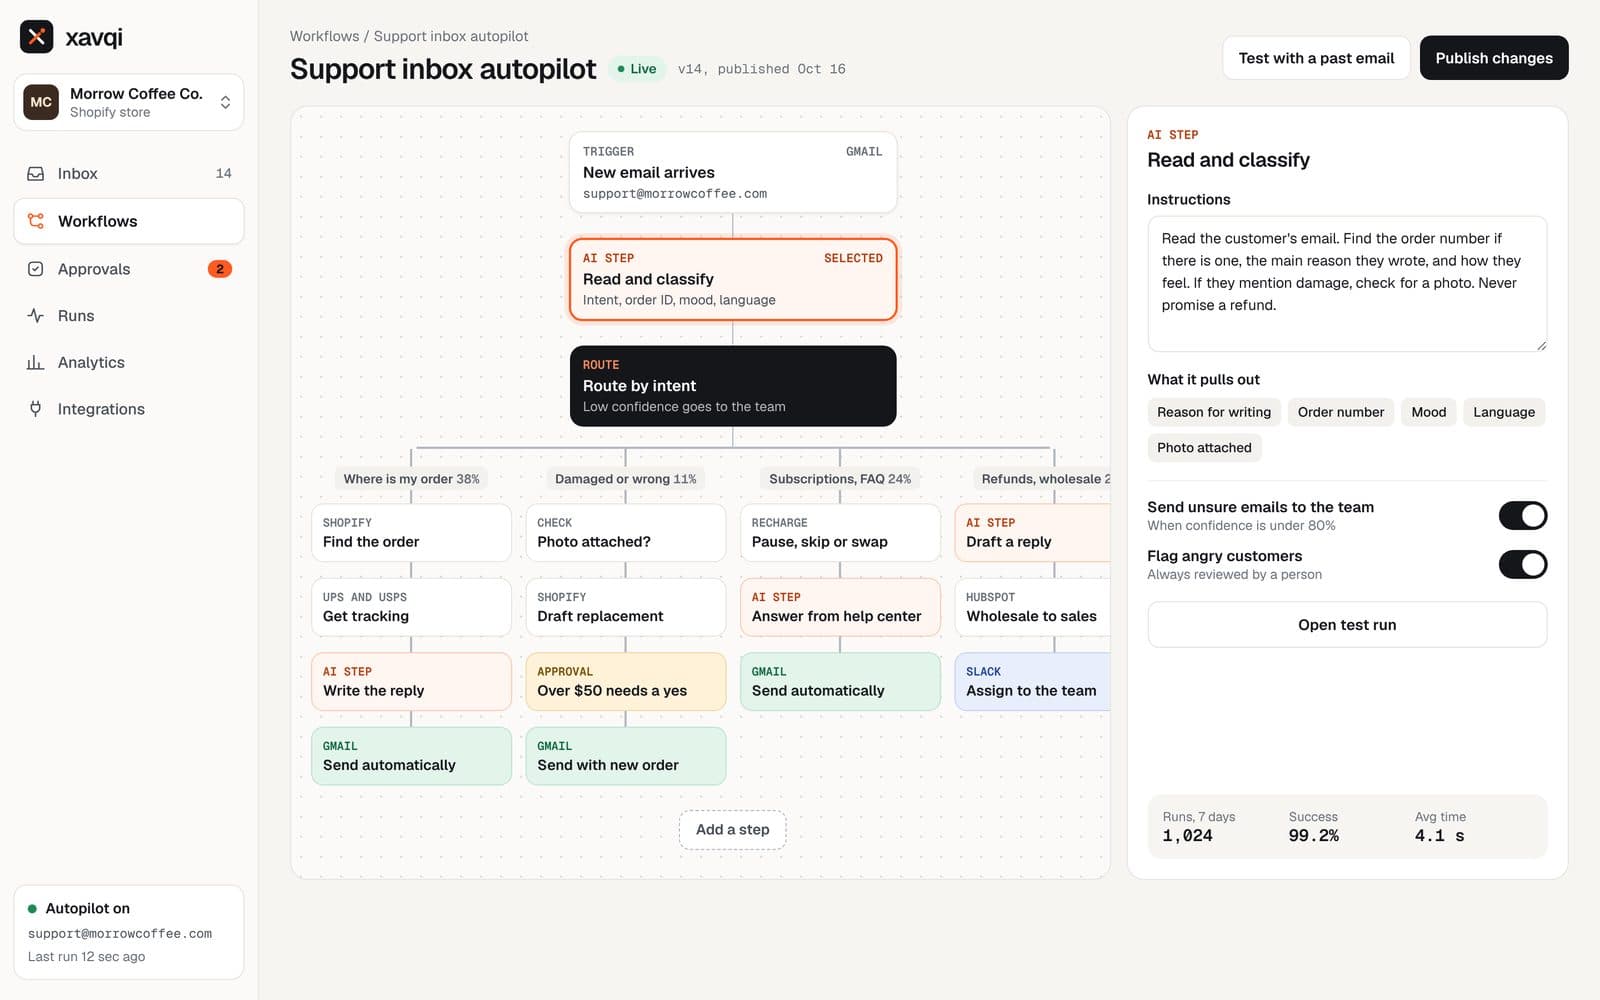
Task: Expand the Morrow Coffee Co. store switcher
Action: point(129,102)
